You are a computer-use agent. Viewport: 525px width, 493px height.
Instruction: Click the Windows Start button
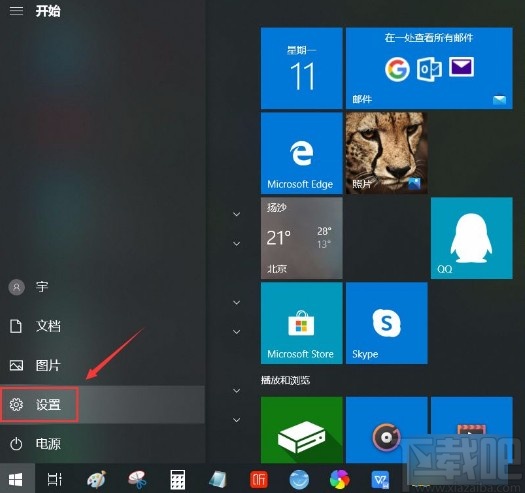click(16, 480)
